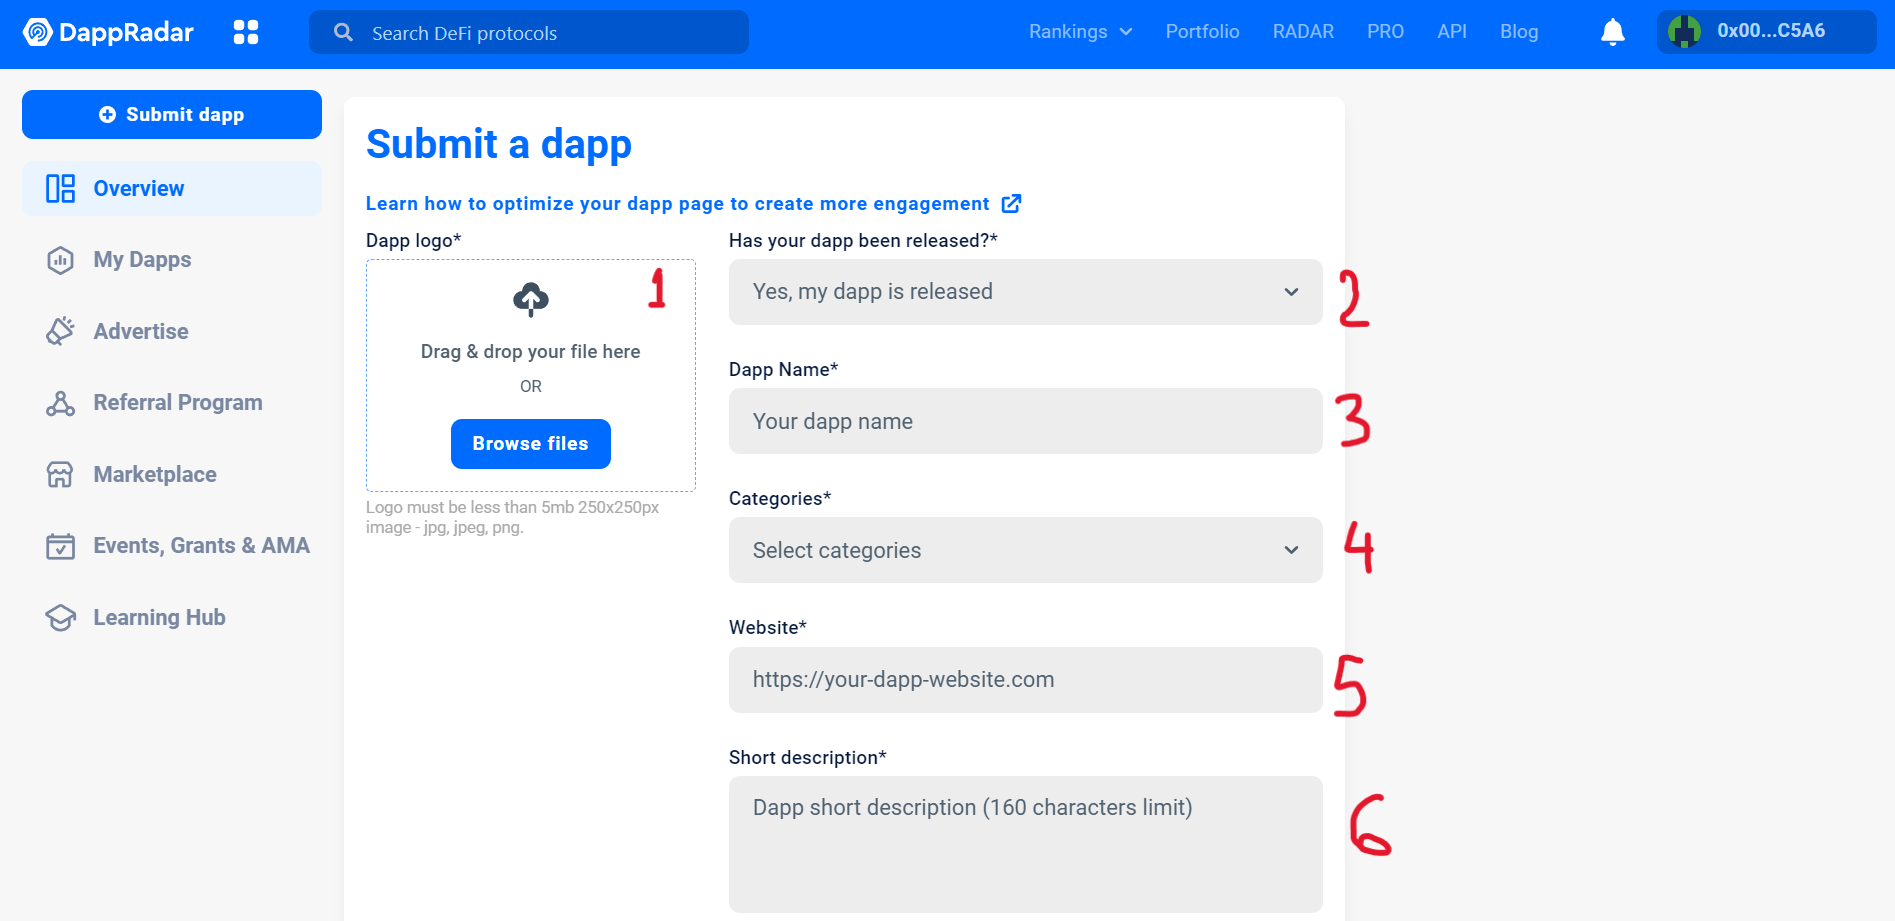
Task: Click the 'Short description*' label
Action: (808, 757)
